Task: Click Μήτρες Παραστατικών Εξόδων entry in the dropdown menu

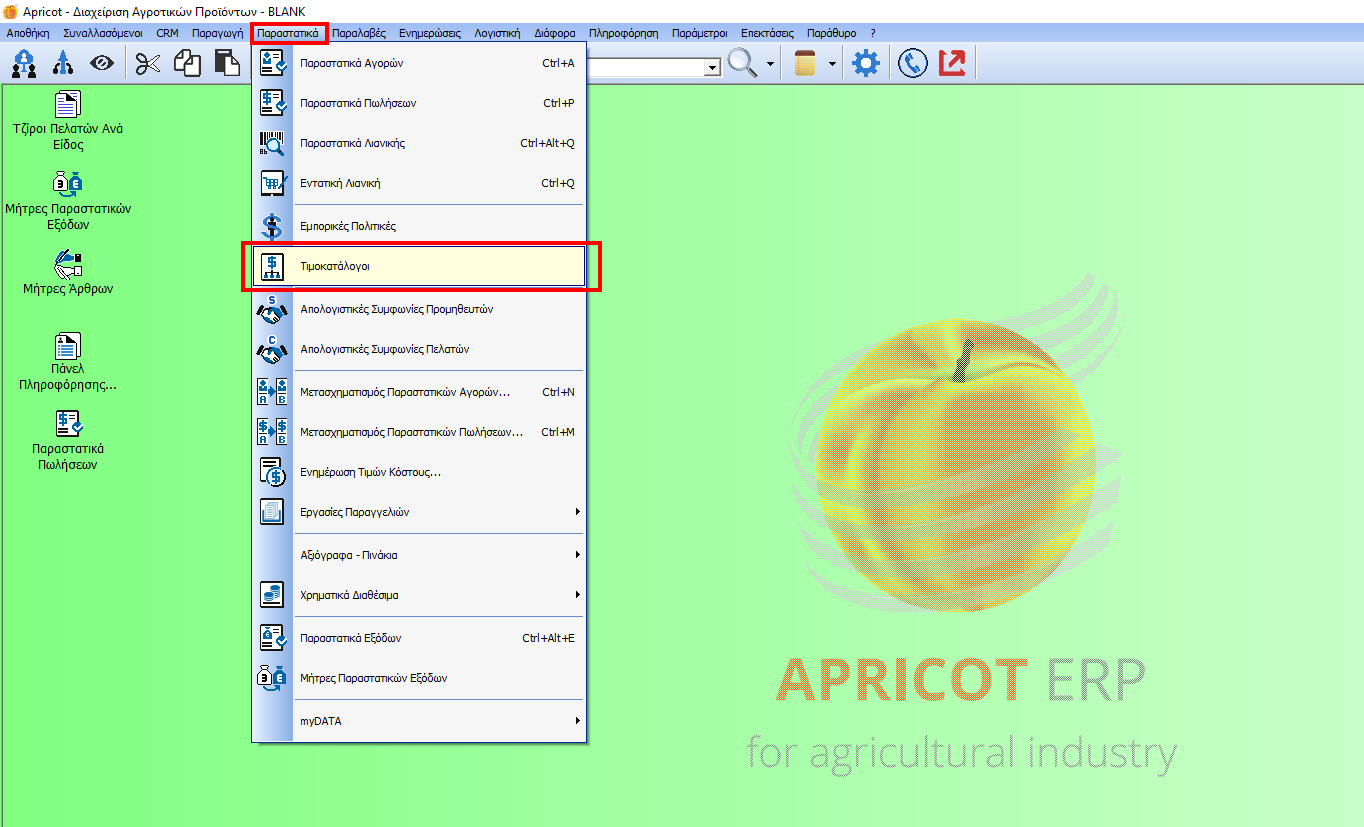Action: tap(418, 678)
